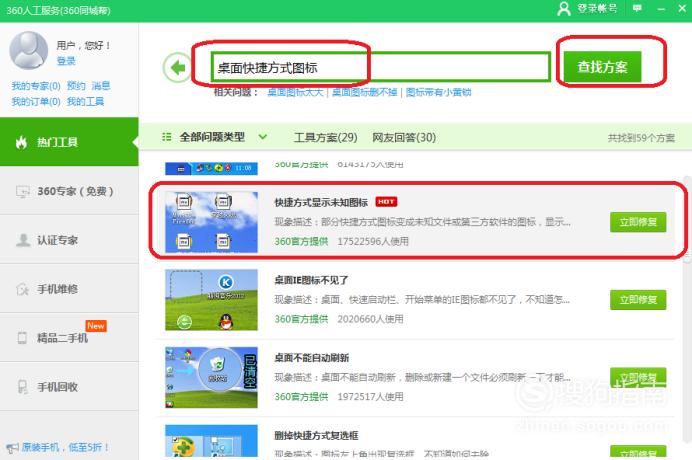This screenshot has width=692, height=460.
Task: Click 立即修复 for 桌面不能自动刷新
Action: tap(638, 377)
